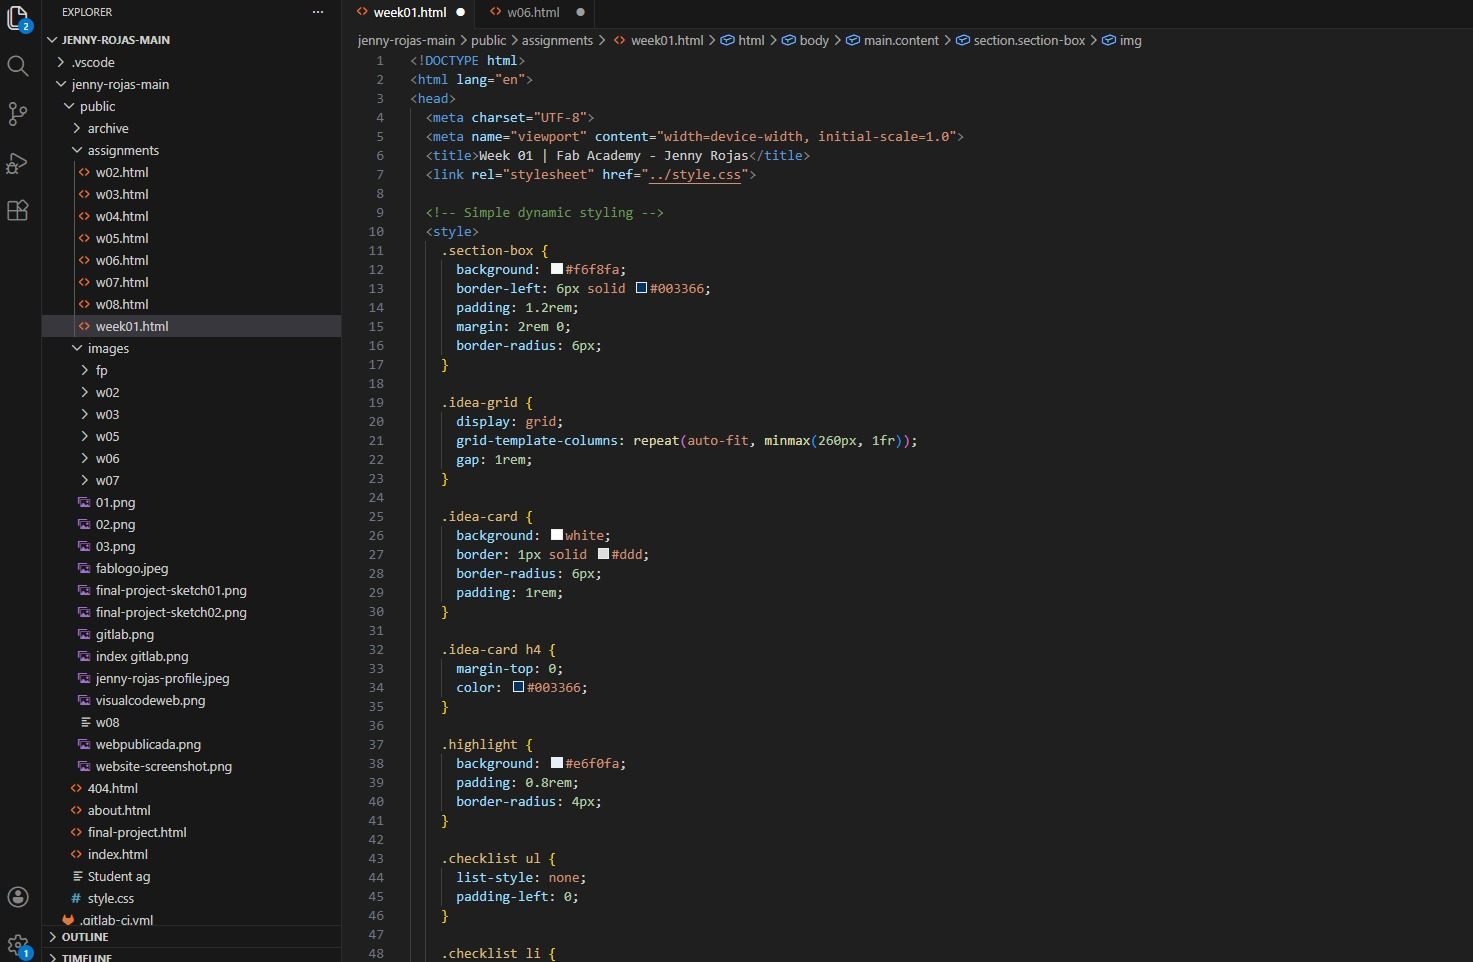Click the file icon of w08 in images

coord(84,722)
